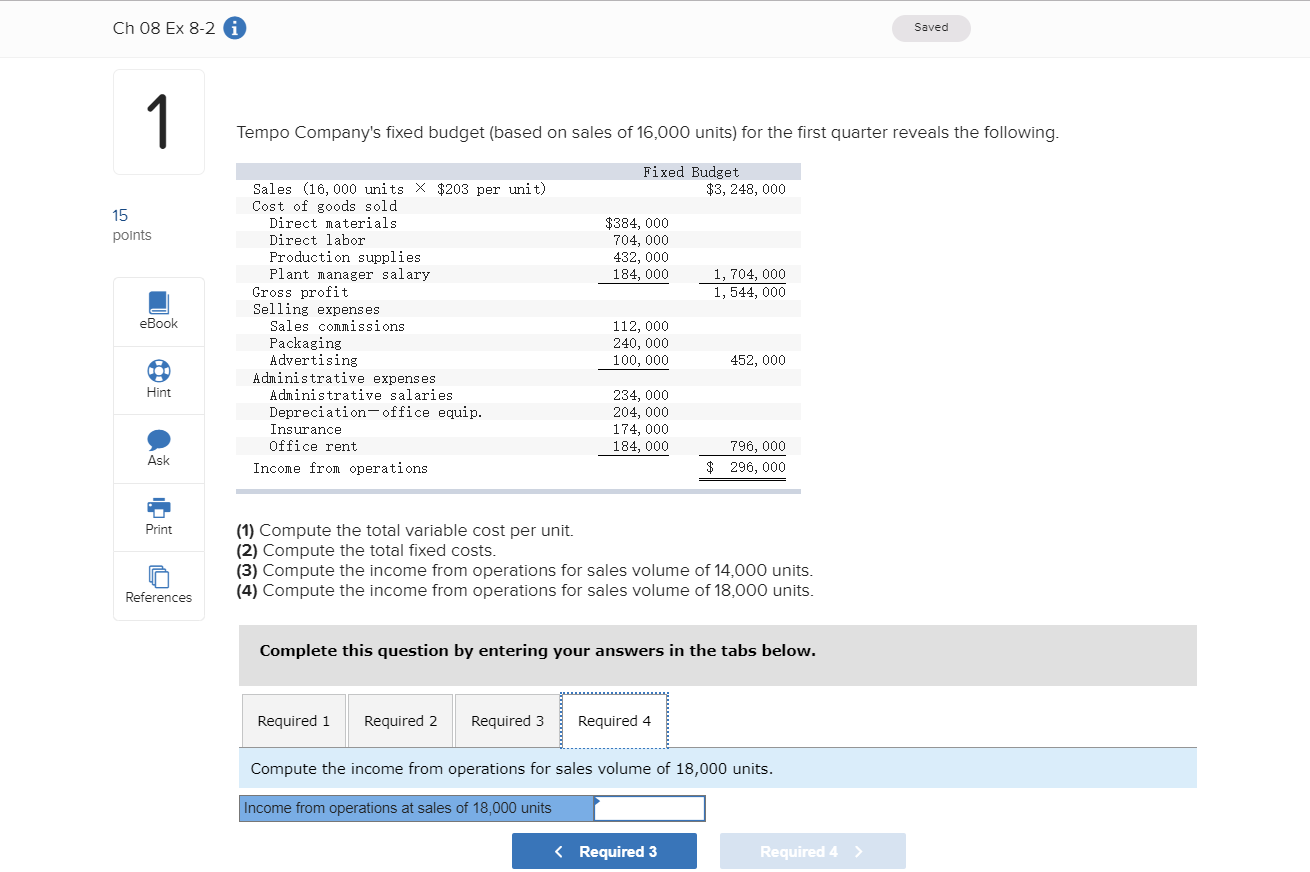Click the income from operations answer field

pos(649,808)
